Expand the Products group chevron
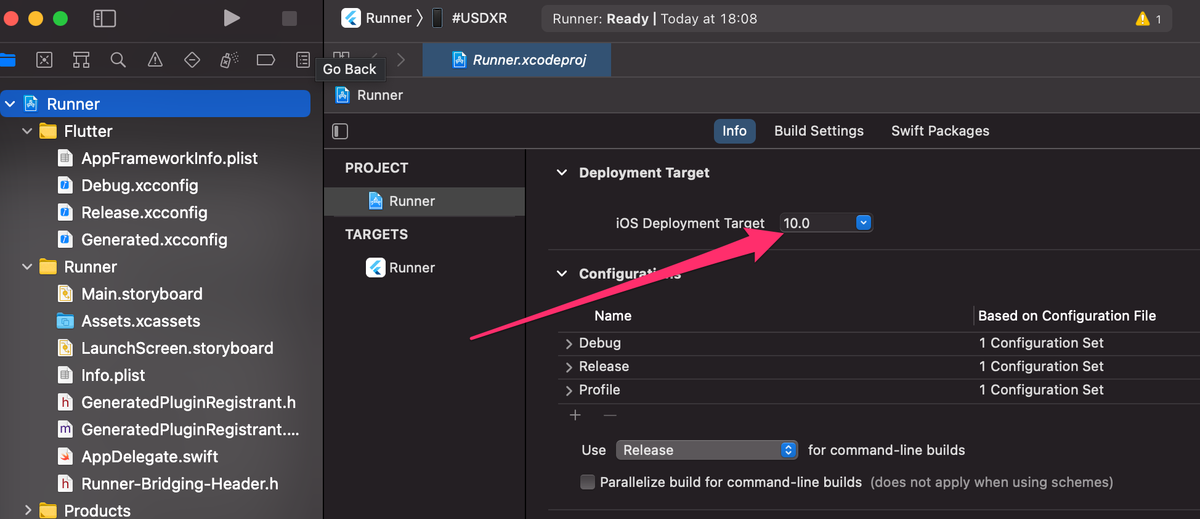The height and width of the screenshot is (519, 1200). point(28,510)
